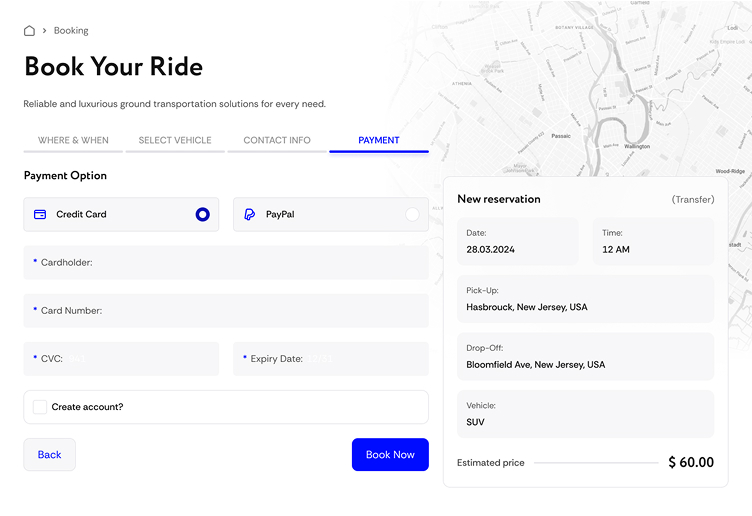Switch to the Where & When tab

pyautogui.click(x=73, y=141)
